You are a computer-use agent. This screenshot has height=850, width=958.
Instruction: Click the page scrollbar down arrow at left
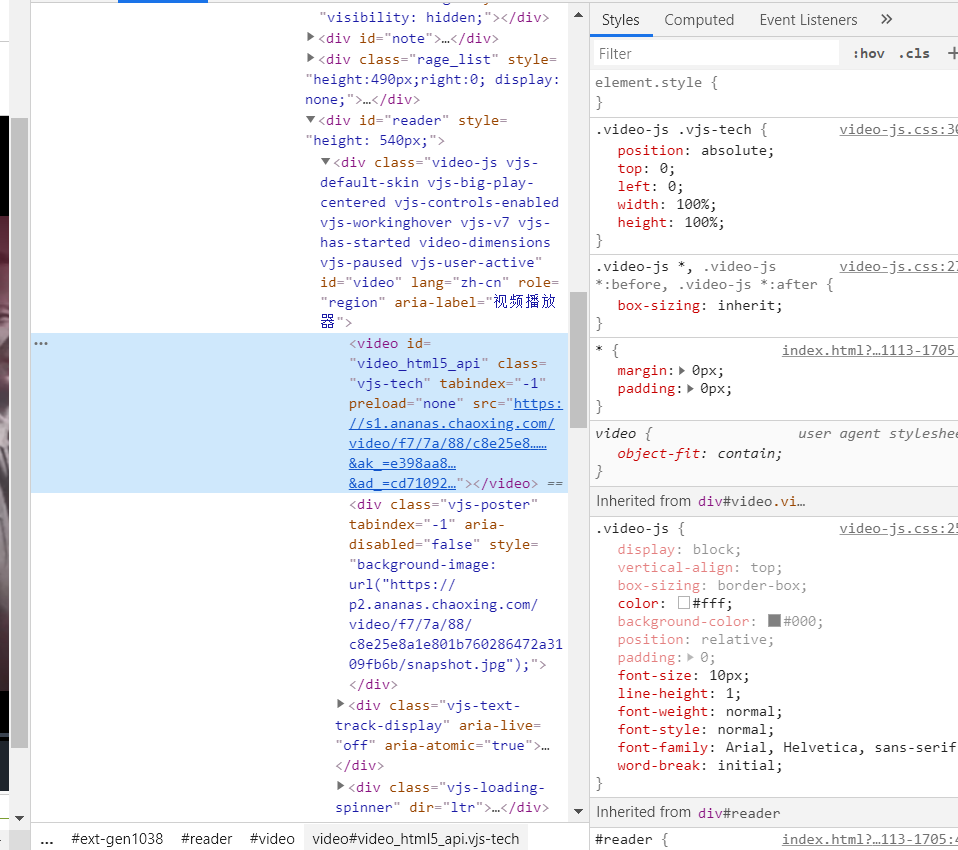19,818
